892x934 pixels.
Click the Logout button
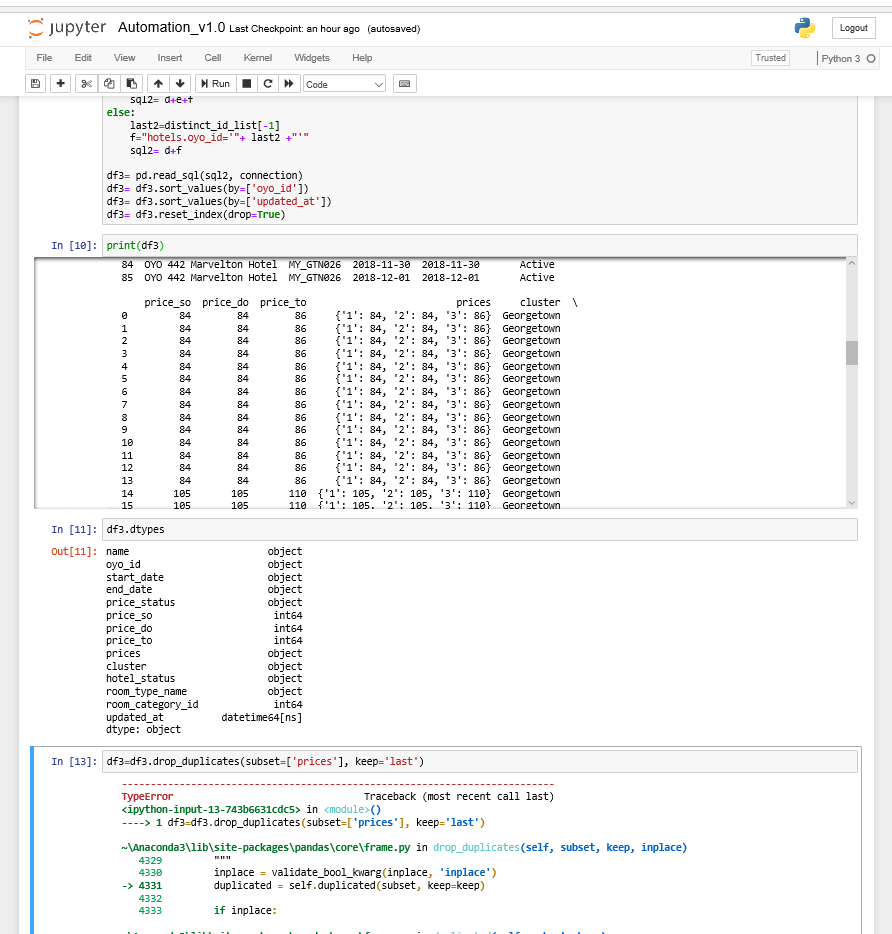(853, 27)
